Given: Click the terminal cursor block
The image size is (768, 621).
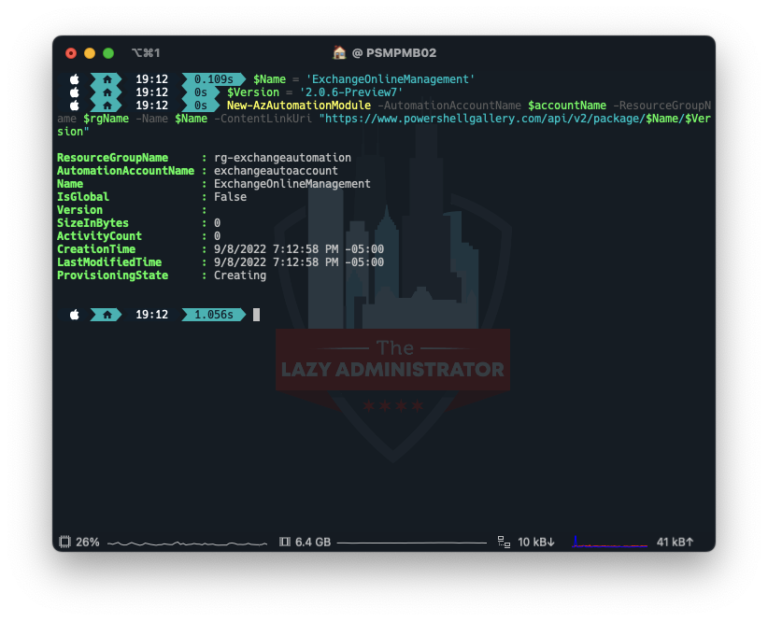Looking at the screenshot, I should click(x=256, y=315).
